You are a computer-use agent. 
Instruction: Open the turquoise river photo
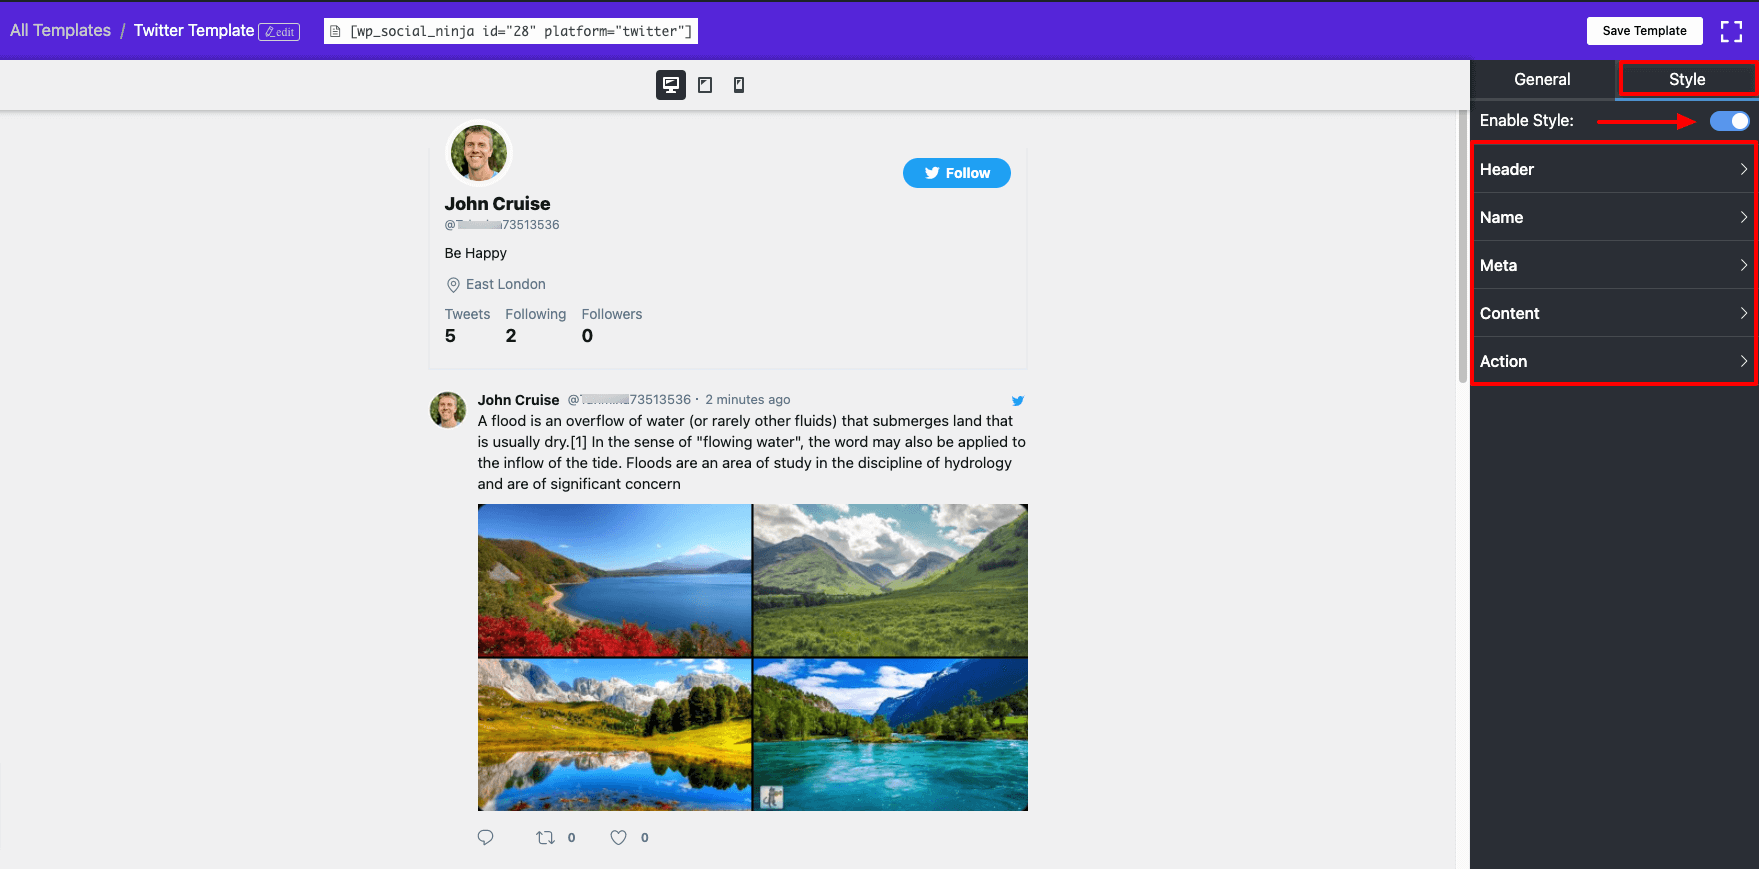click(890, 734)
